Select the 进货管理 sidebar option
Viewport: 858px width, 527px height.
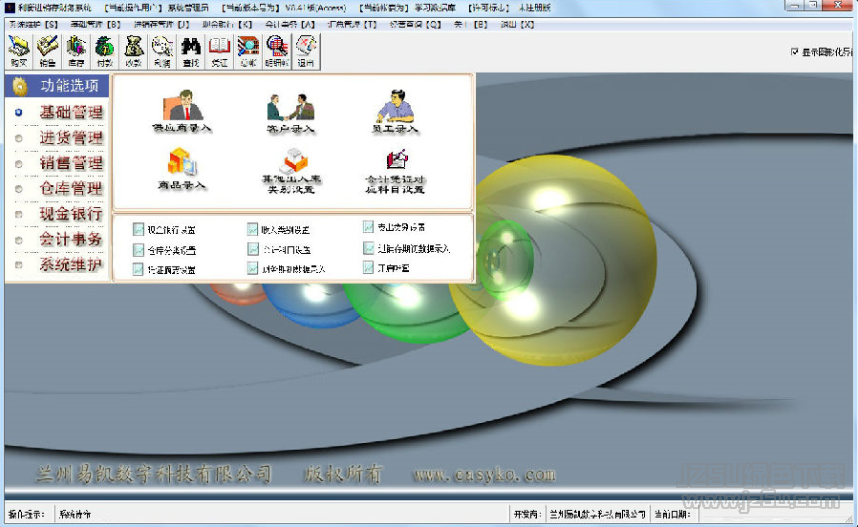click(71, 138)
